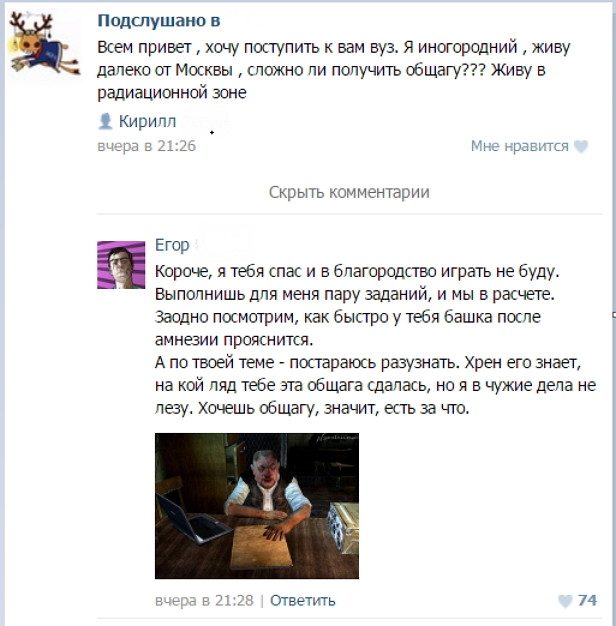Viewport: 616px width, 626px height.
Task: Click the heart icon next to 74
Action: 565,600
